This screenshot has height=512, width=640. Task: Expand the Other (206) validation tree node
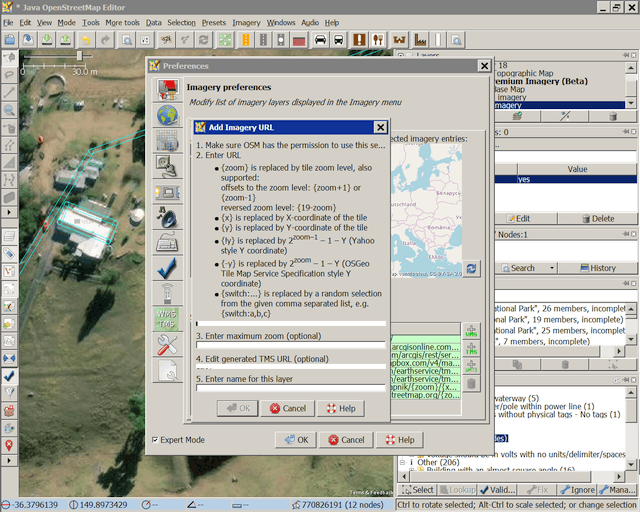coord(402,463)
